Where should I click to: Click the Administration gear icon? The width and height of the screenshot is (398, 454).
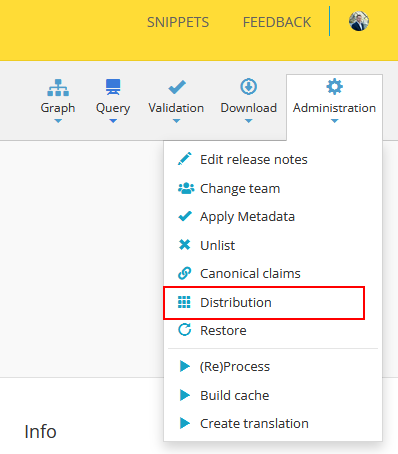(x=334, y=87)
